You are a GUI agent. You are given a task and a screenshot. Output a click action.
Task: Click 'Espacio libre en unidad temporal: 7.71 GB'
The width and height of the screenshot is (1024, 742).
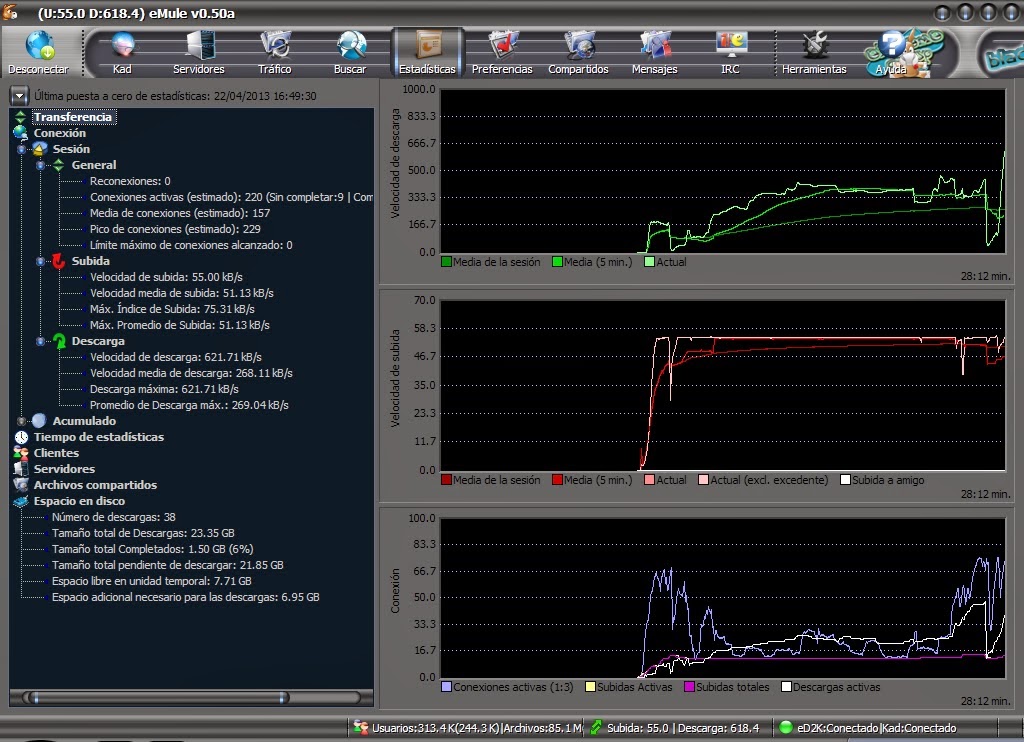point(152,581)
